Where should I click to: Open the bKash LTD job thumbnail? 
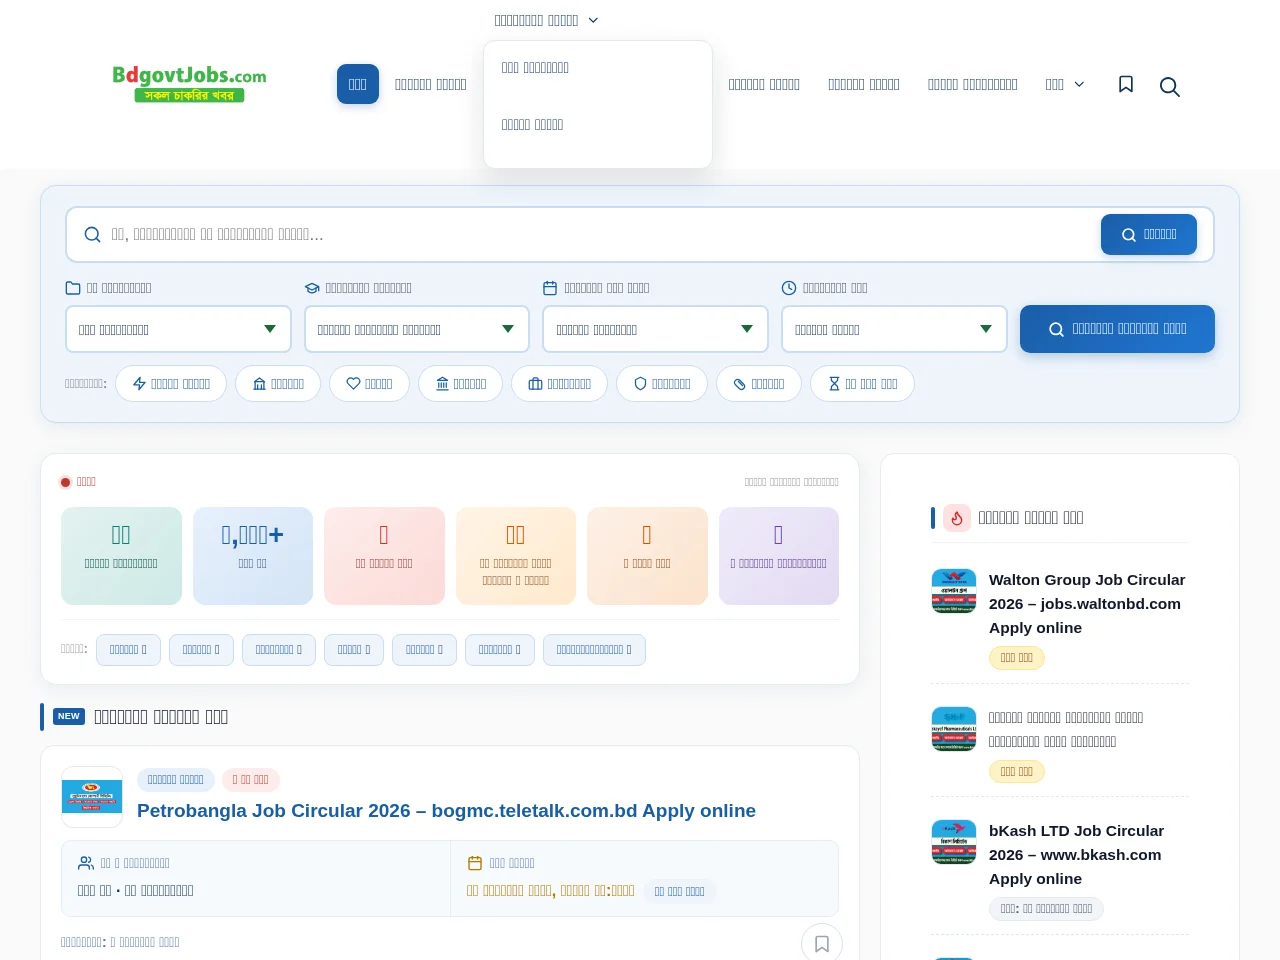click(x=954, y=842)
